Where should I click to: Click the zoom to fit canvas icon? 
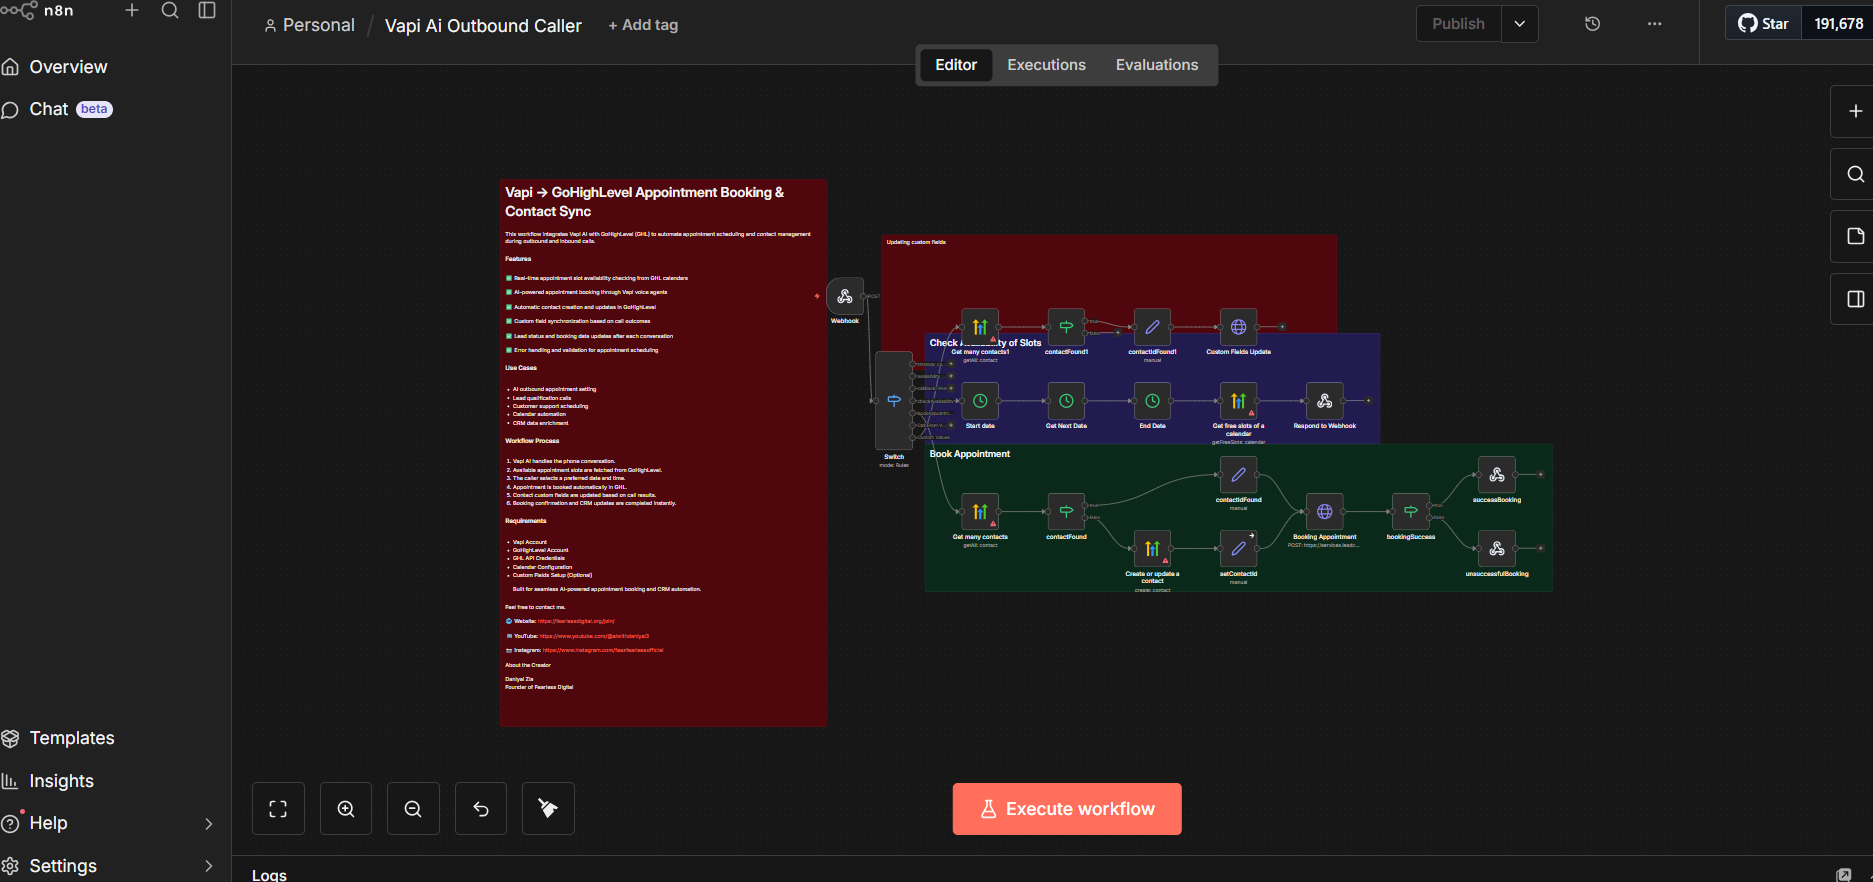(x=278, y=809)
